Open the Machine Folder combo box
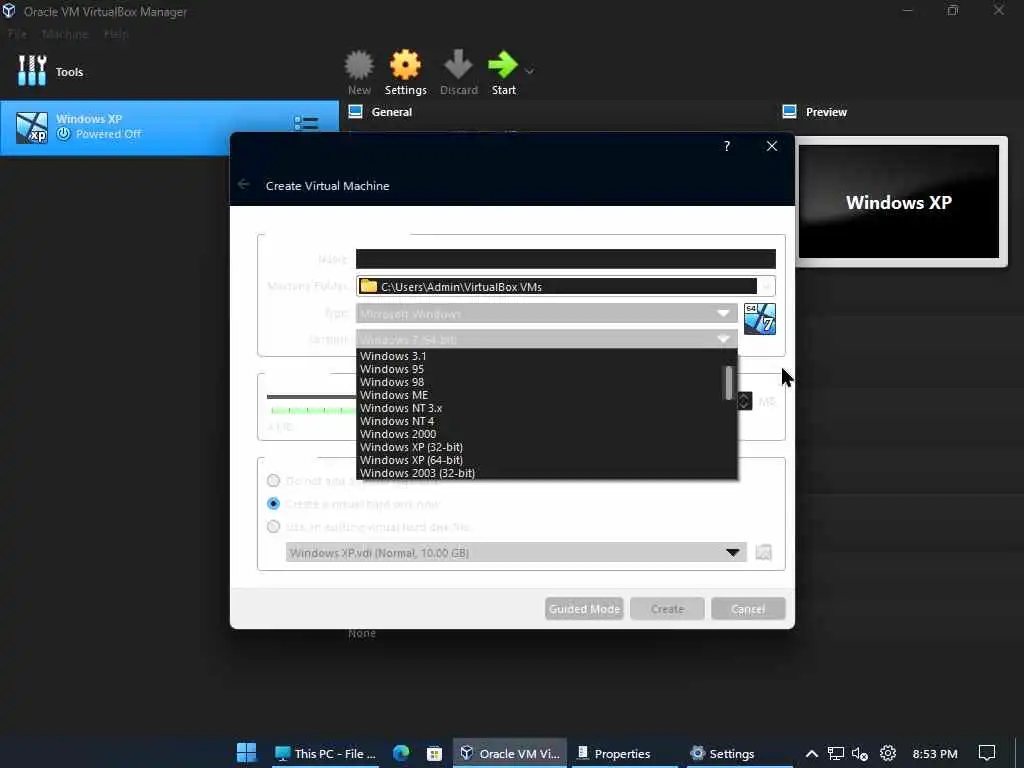This screenshot has height=768, width=1024. pyautogui.click(x=566, y=286)
